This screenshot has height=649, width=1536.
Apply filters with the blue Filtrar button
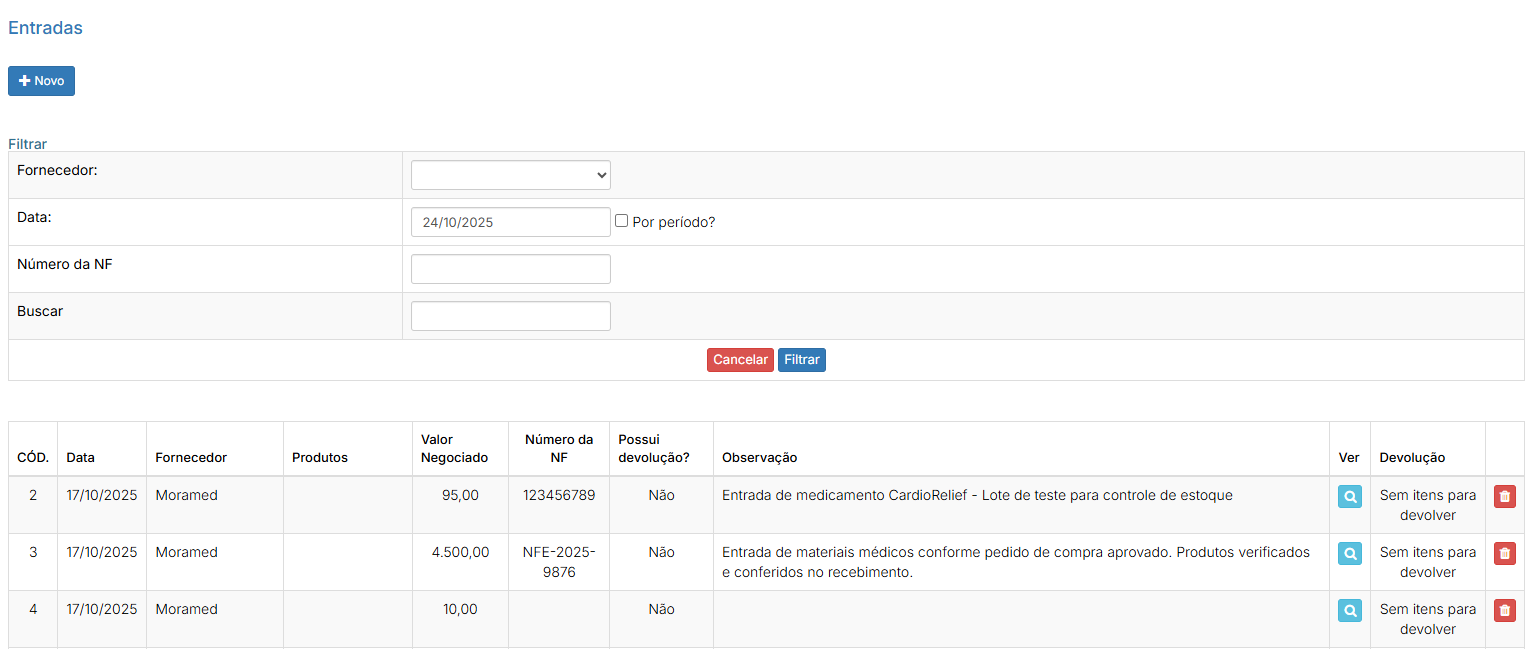(801, 360)
